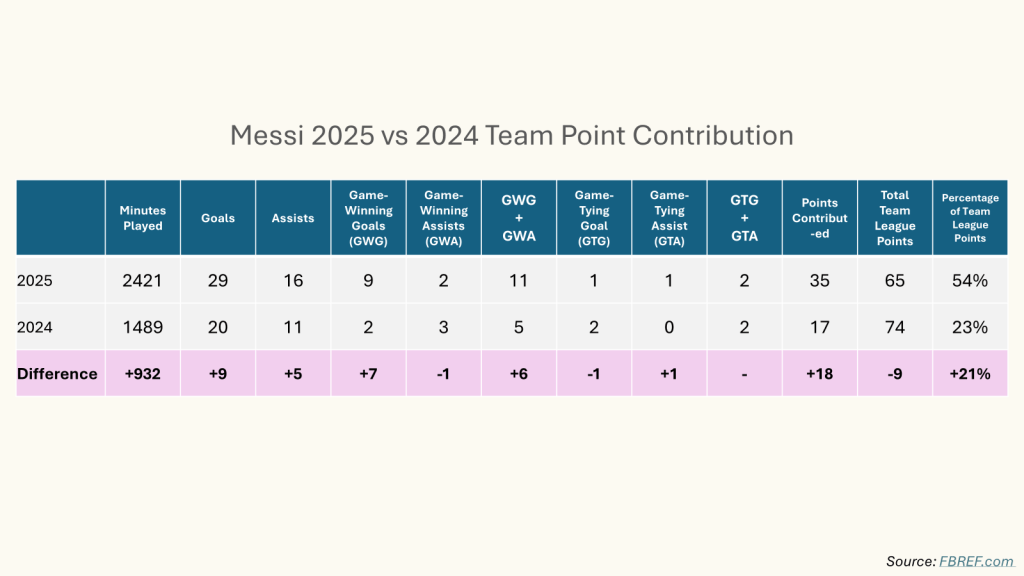Select the Total Team League Points header
The image size is (1024, 576).
pyautogui.click(x=894, y=218)
